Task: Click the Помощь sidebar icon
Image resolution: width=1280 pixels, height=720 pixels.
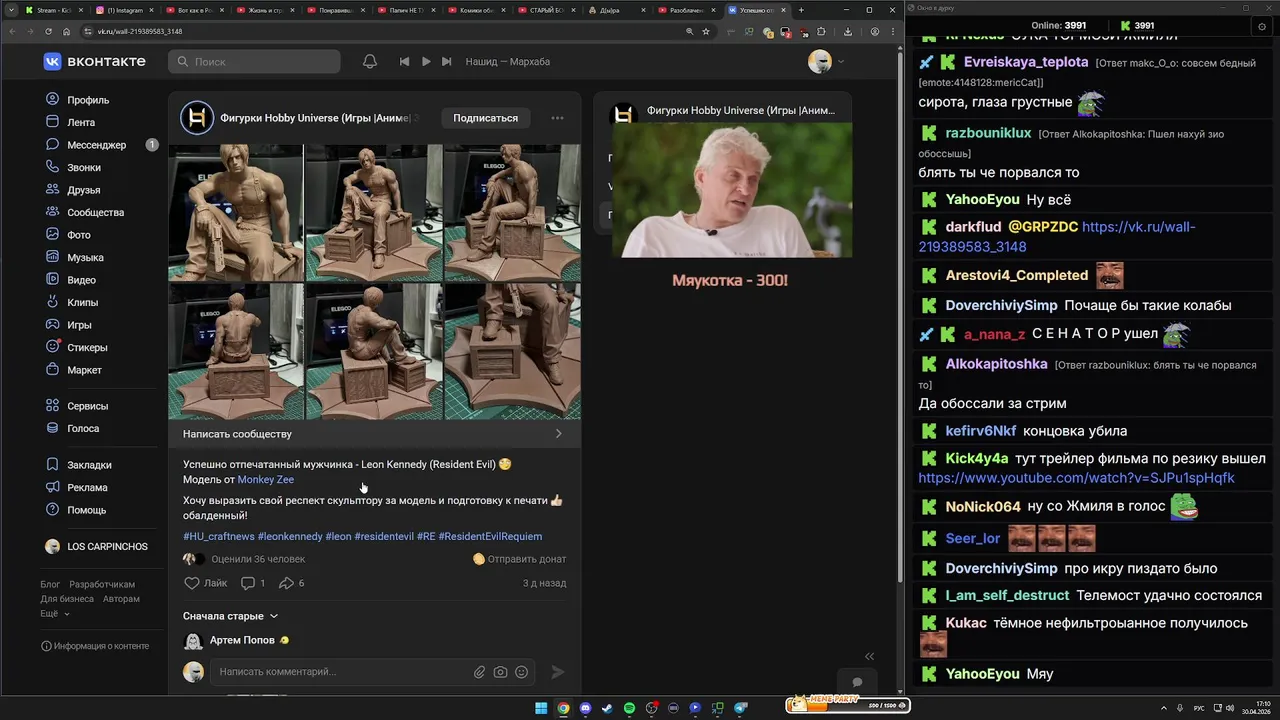Action: (53, 510)
